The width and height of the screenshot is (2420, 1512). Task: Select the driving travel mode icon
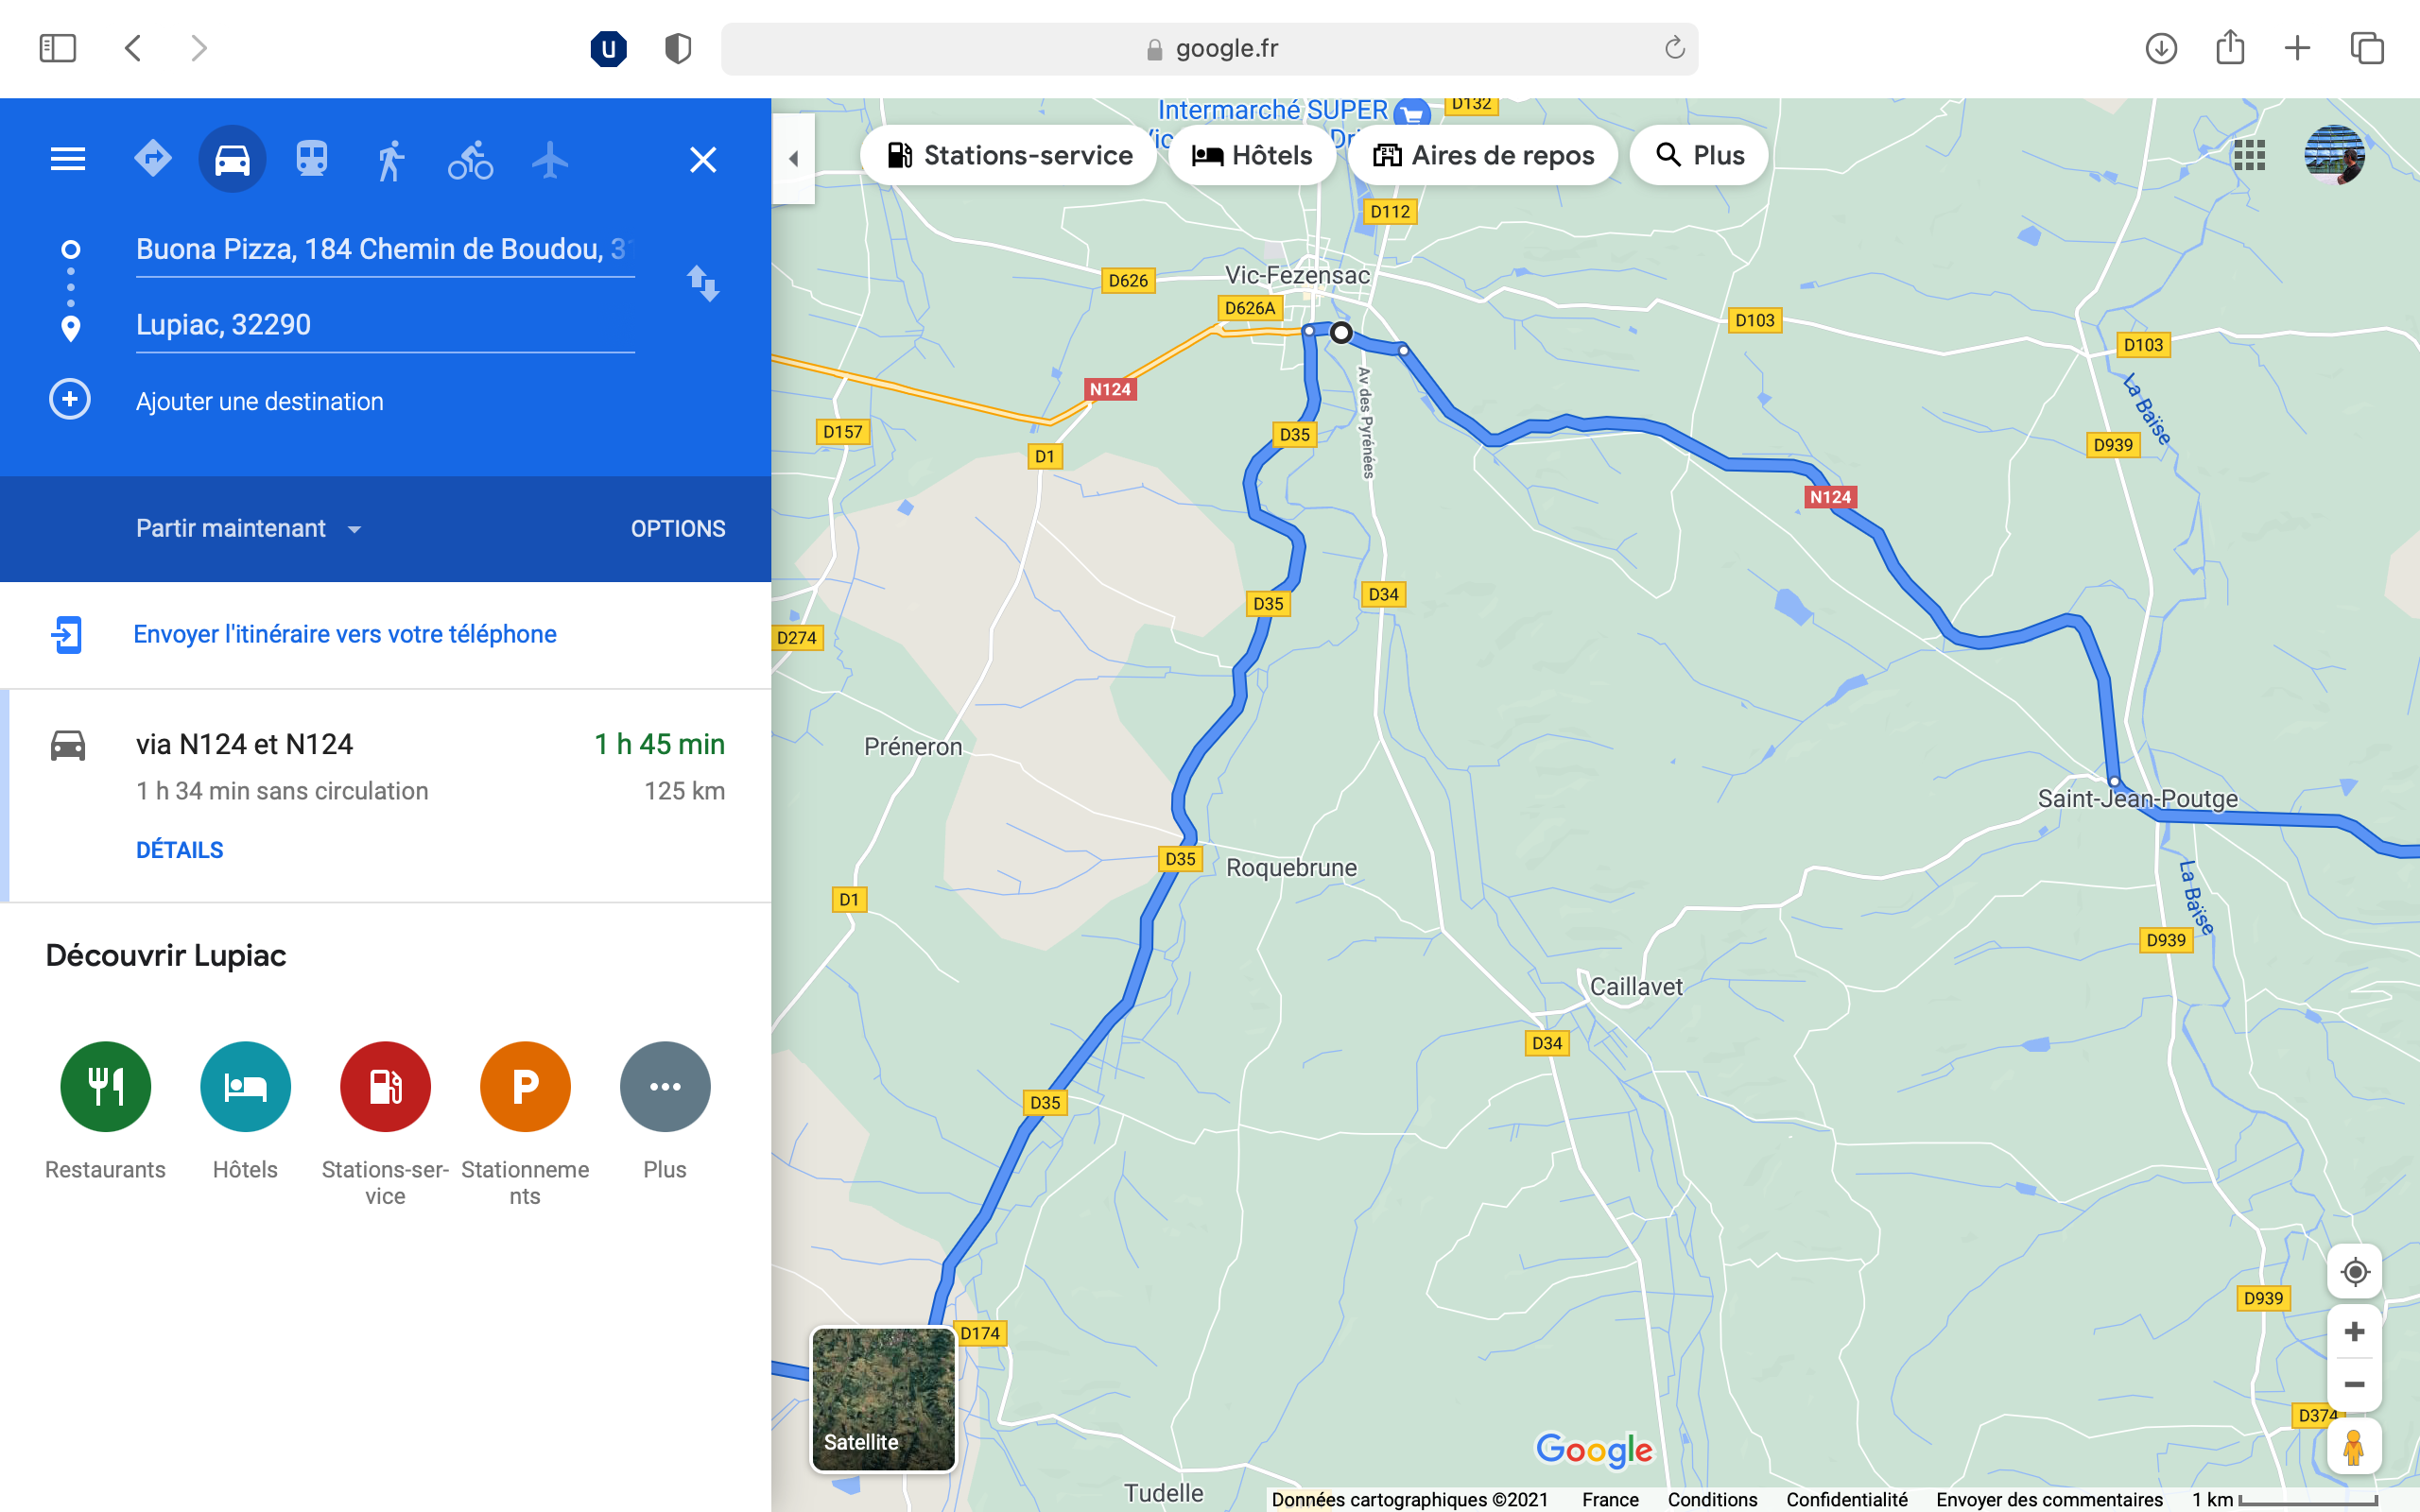tap(232, 159)
